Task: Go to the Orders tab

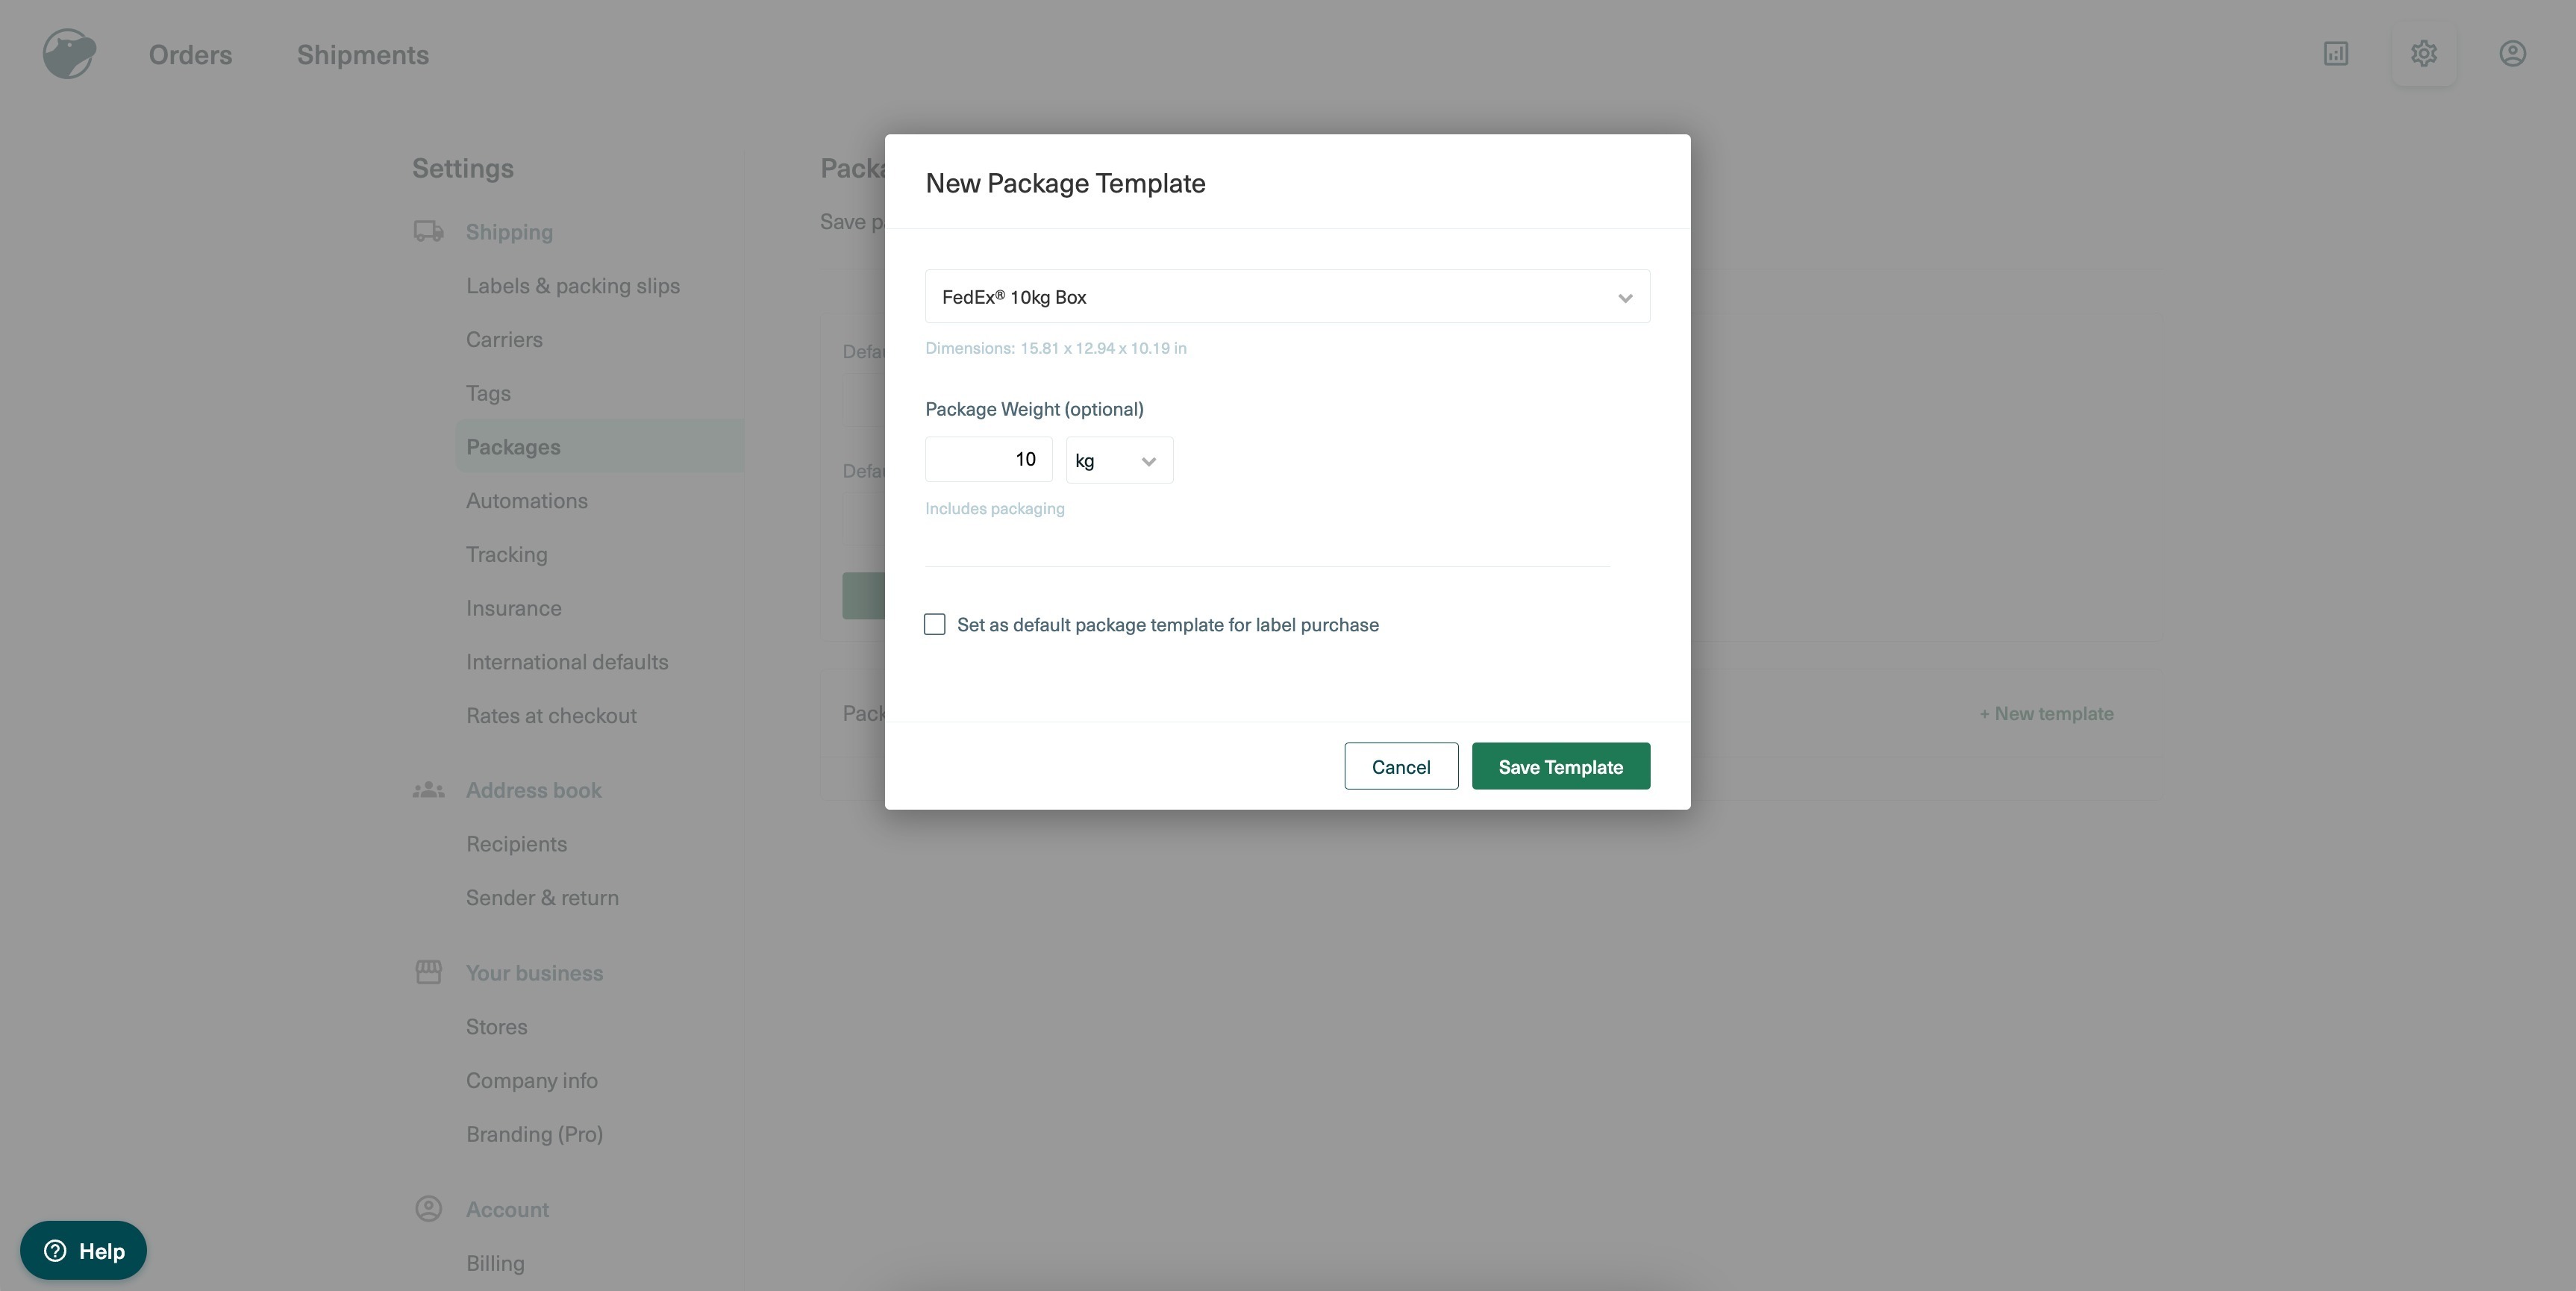Action: pyautogui.click(x=190, y=55)
